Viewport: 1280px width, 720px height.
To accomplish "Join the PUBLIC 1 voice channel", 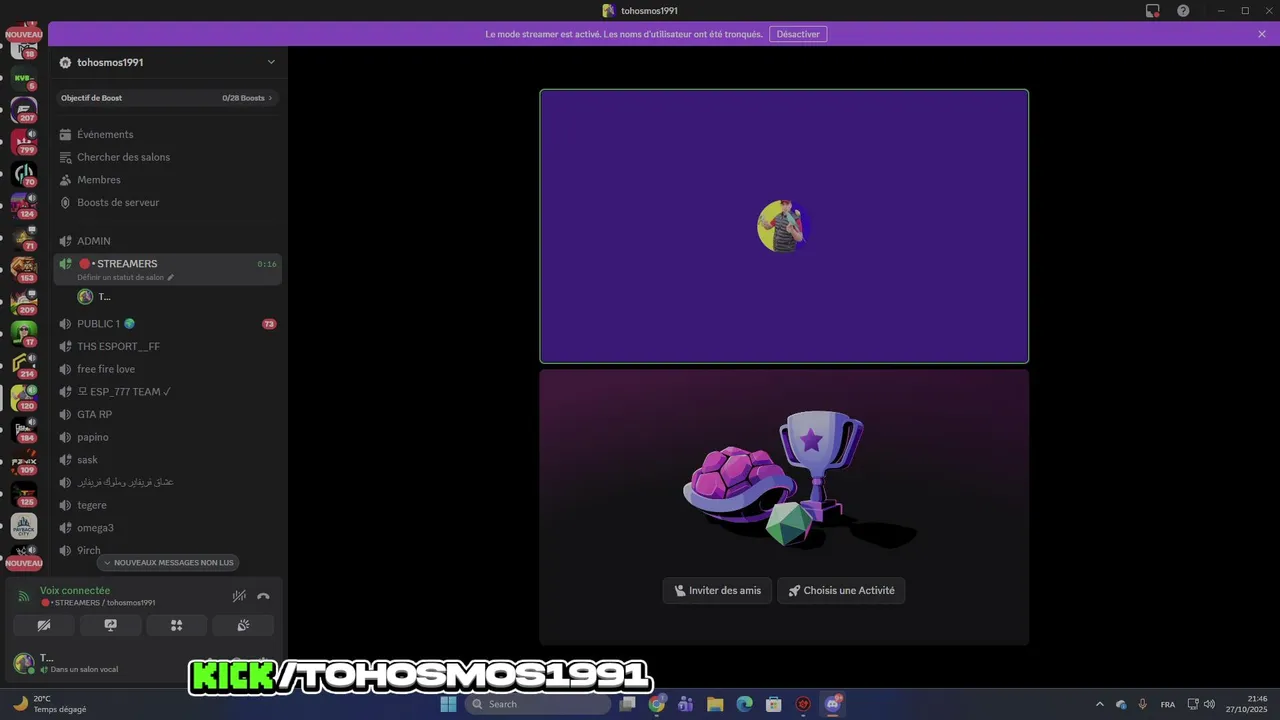I will (167, 324).
